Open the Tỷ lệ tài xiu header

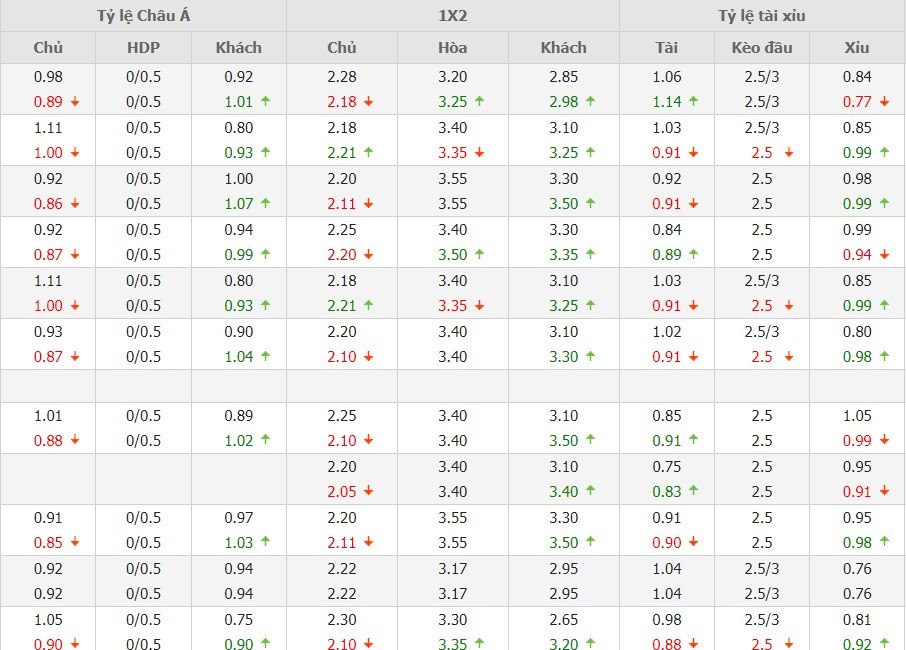click(761, 16)
